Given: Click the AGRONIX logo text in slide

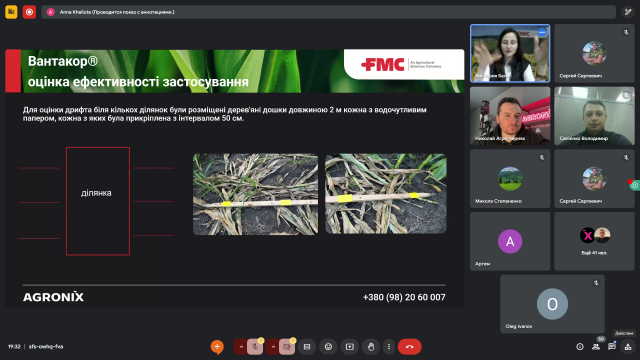Looking at the screenshot, I should (53, 297).
